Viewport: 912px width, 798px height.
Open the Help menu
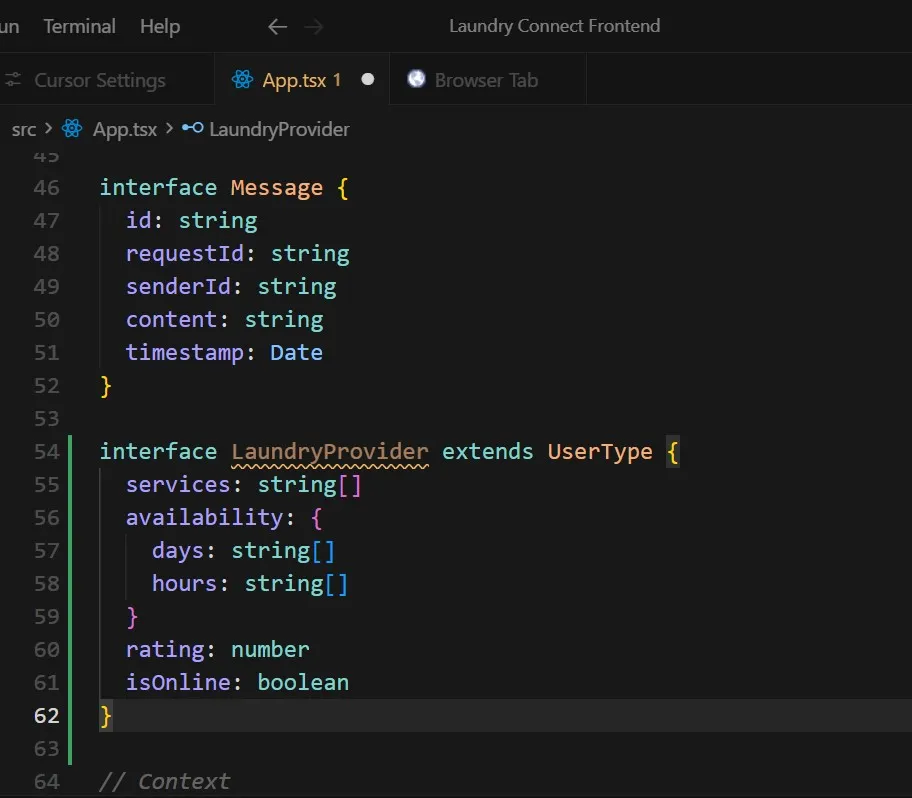click(159, 27)
